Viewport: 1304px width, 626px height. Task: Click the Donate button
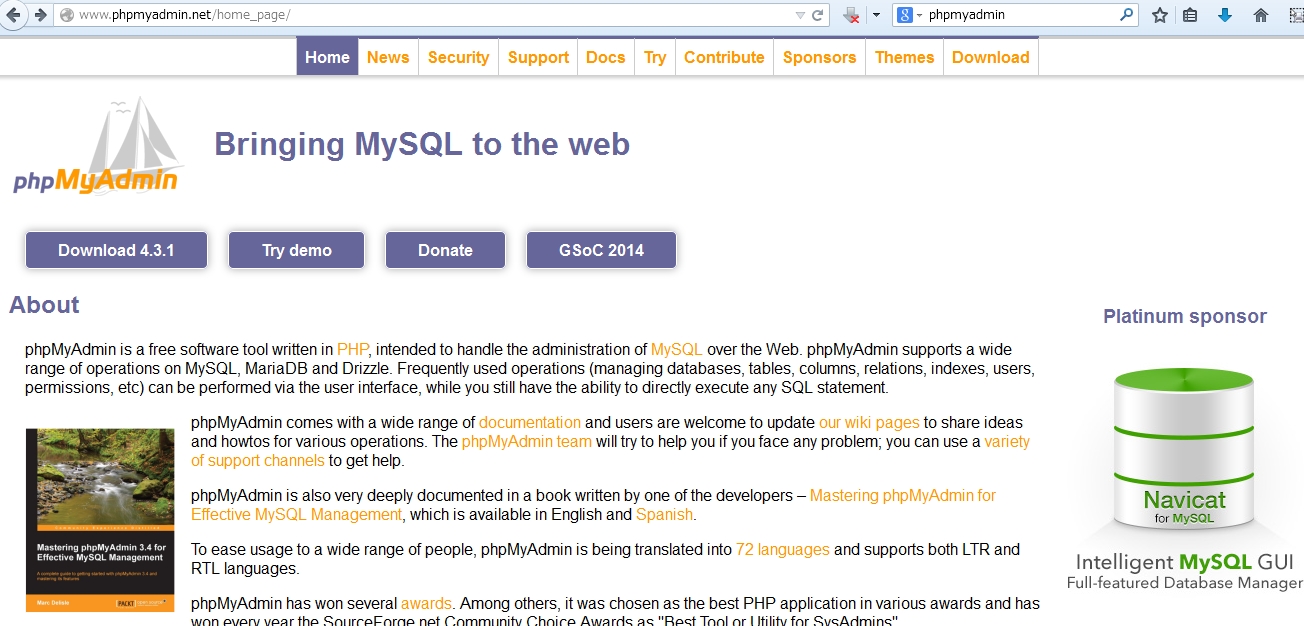coord(445,250)
